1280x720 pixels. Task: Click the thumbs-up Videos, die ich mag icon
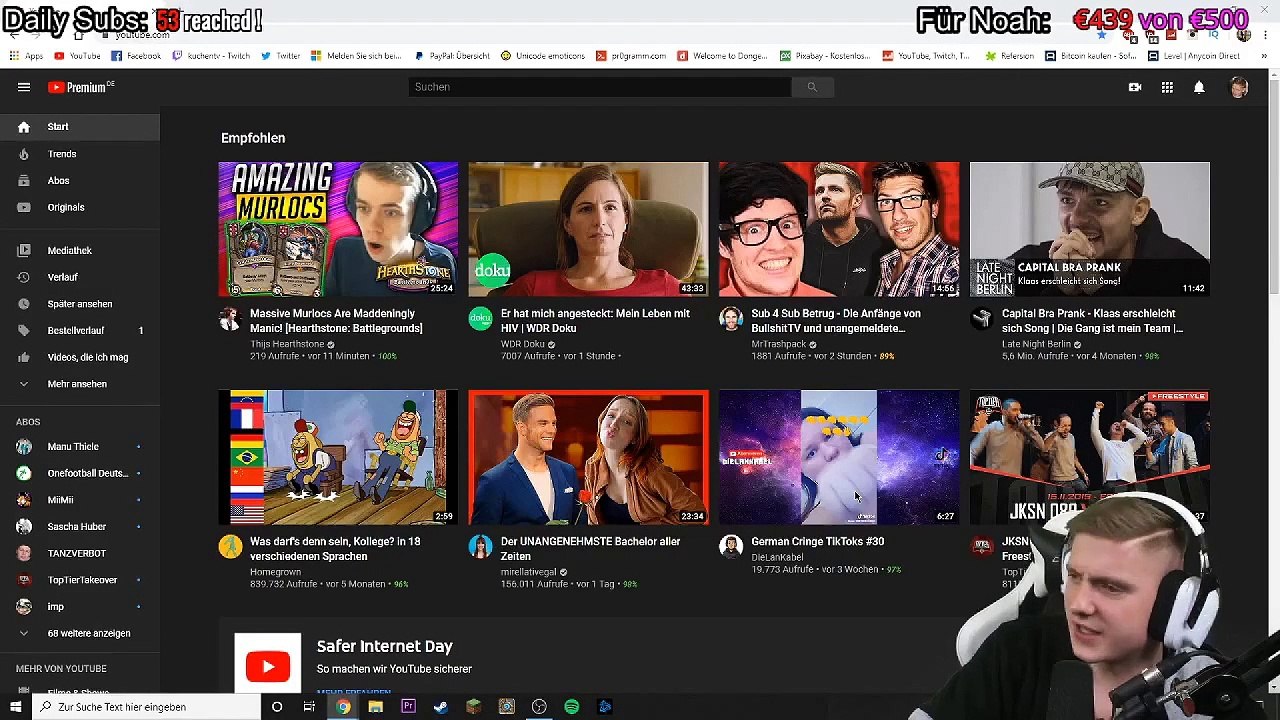24,357
